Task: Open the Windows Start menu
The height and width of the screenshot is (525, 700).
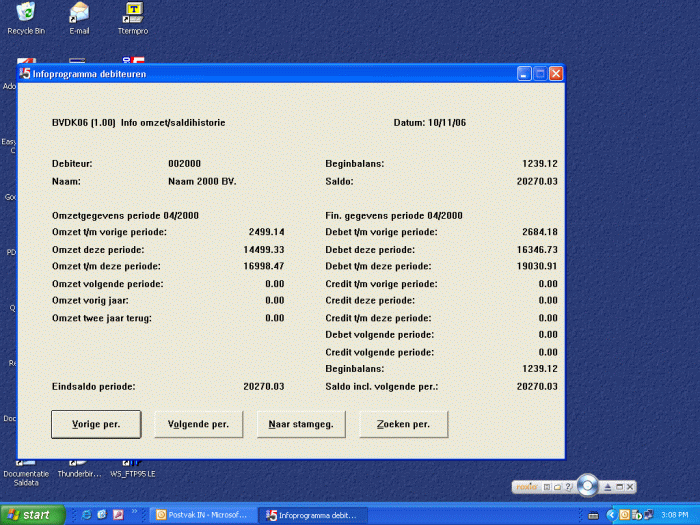Action: (32, 515)
